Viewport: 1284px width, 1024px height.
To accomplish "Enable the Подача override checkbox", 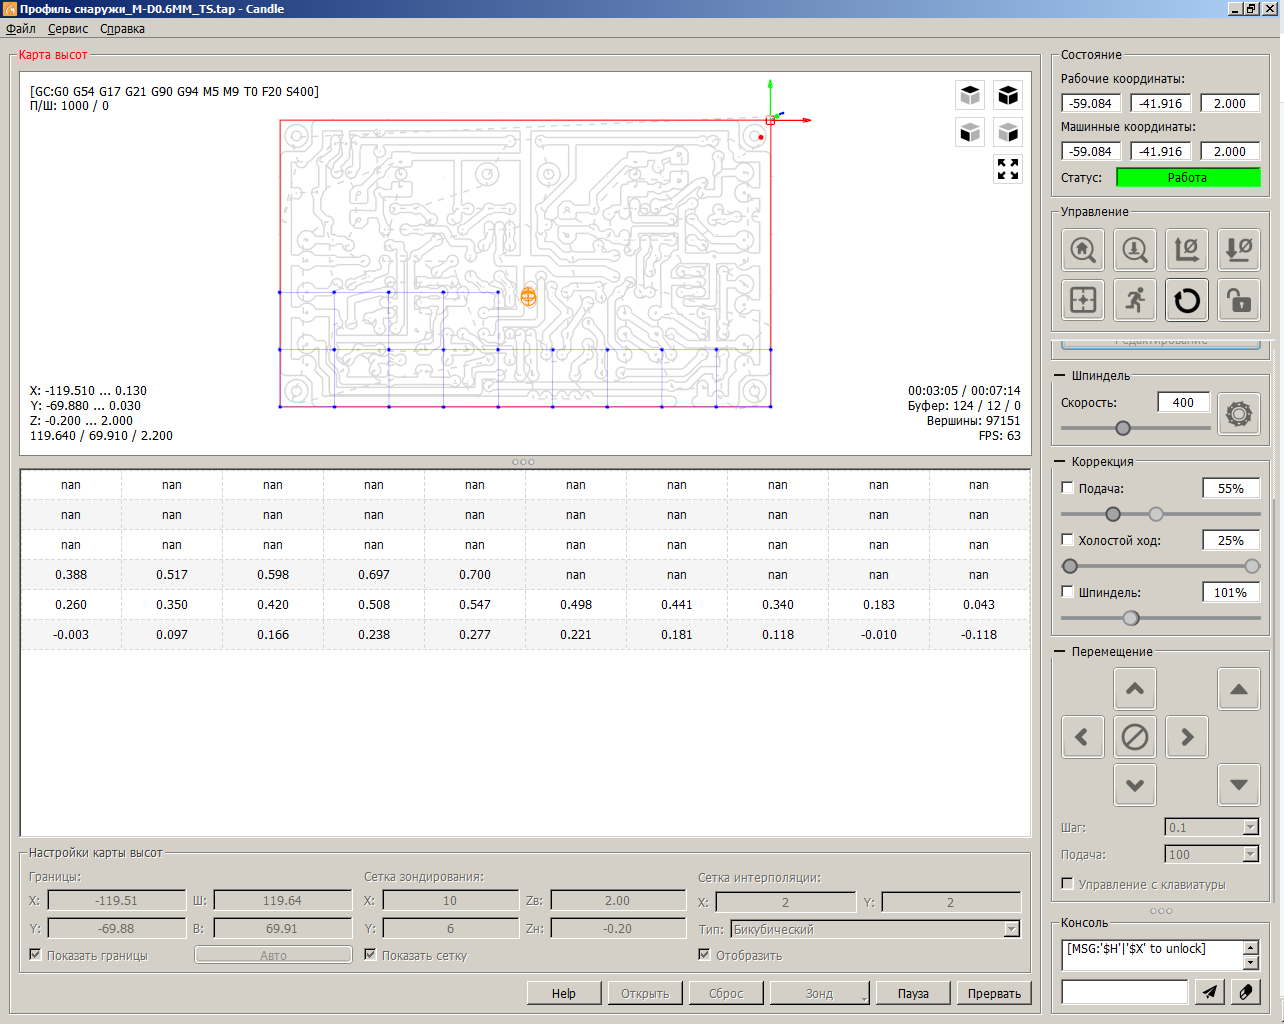I will 1068,488.
